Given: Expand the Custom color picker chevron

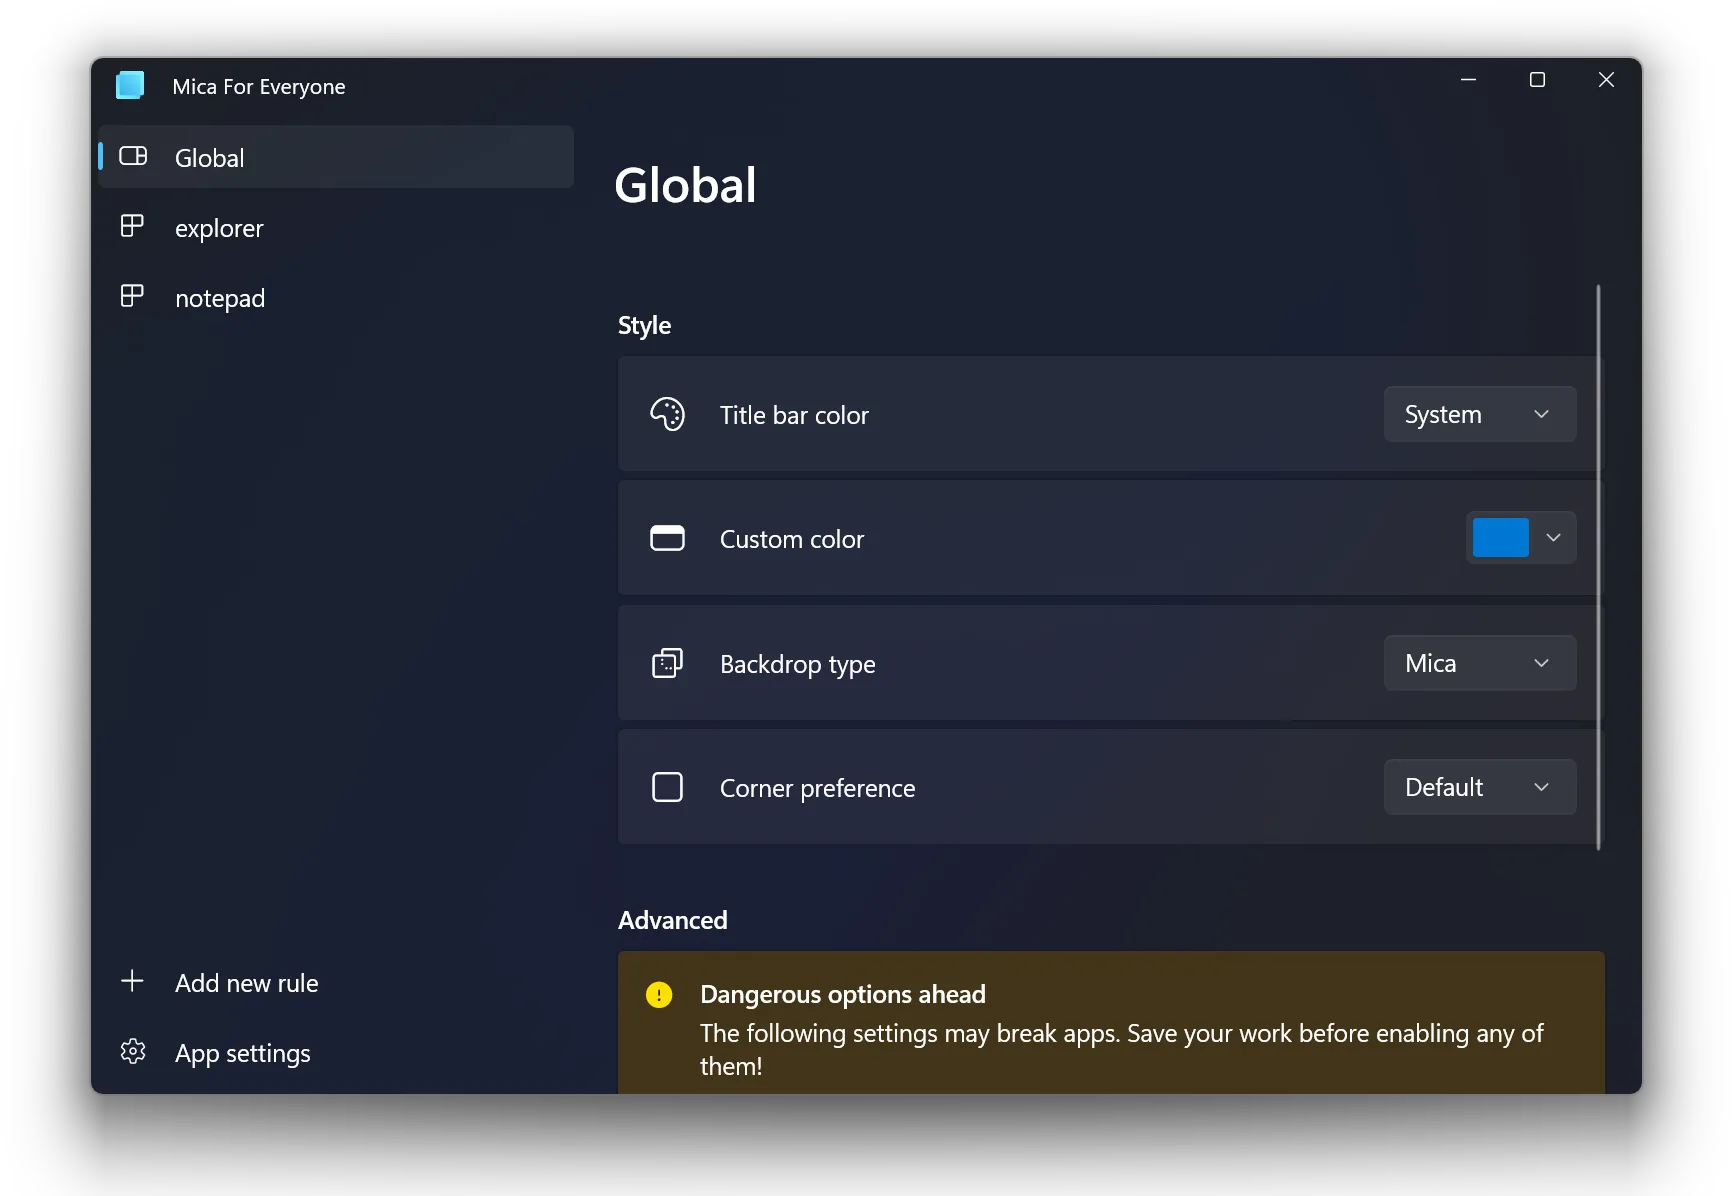Looking at the screenshot, I should (x=1553, y=538).
